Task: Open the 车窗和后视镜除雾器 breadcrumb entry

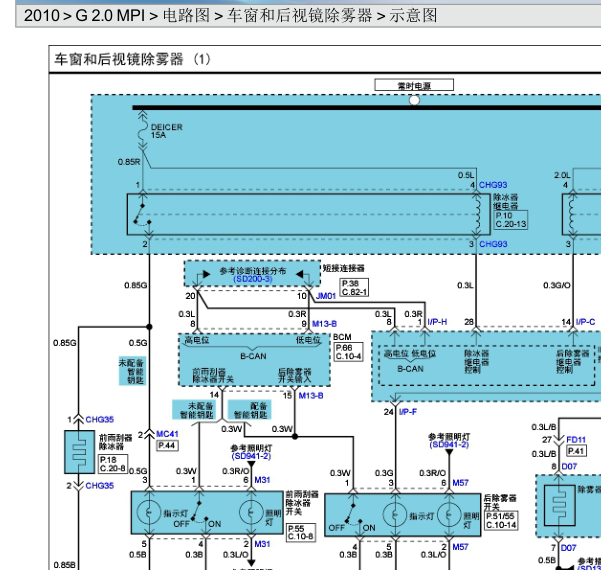Action: tap(299, 16)
